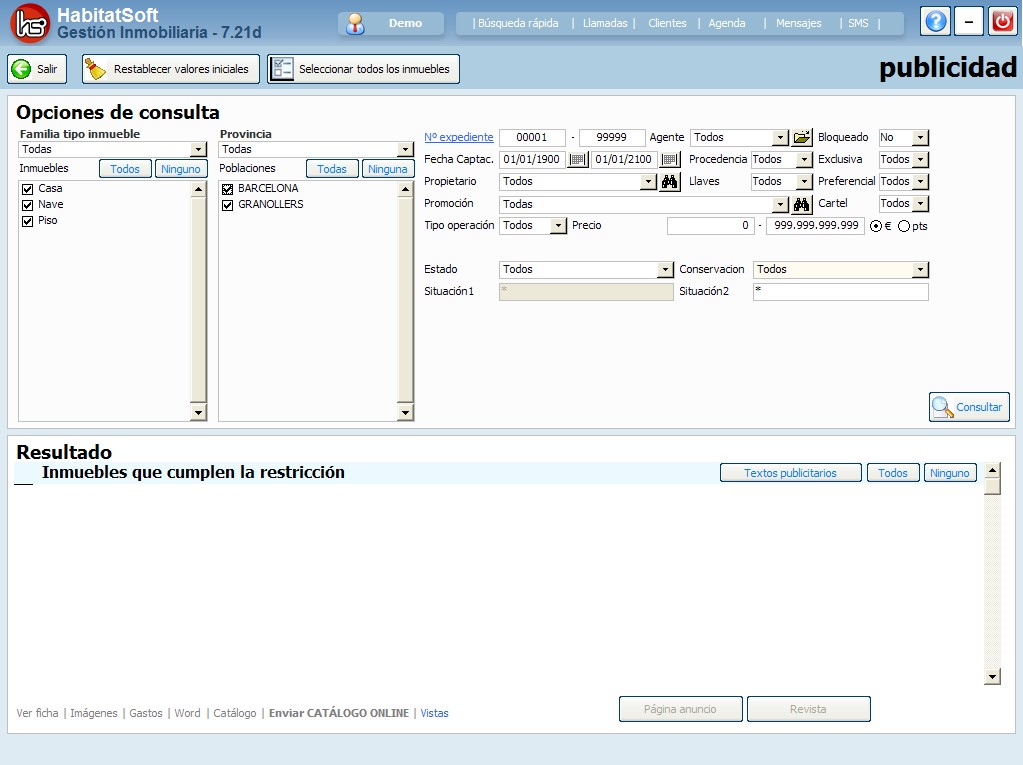Expand the Provincia dropdown

pyautogui.click(x=405, y=149)
